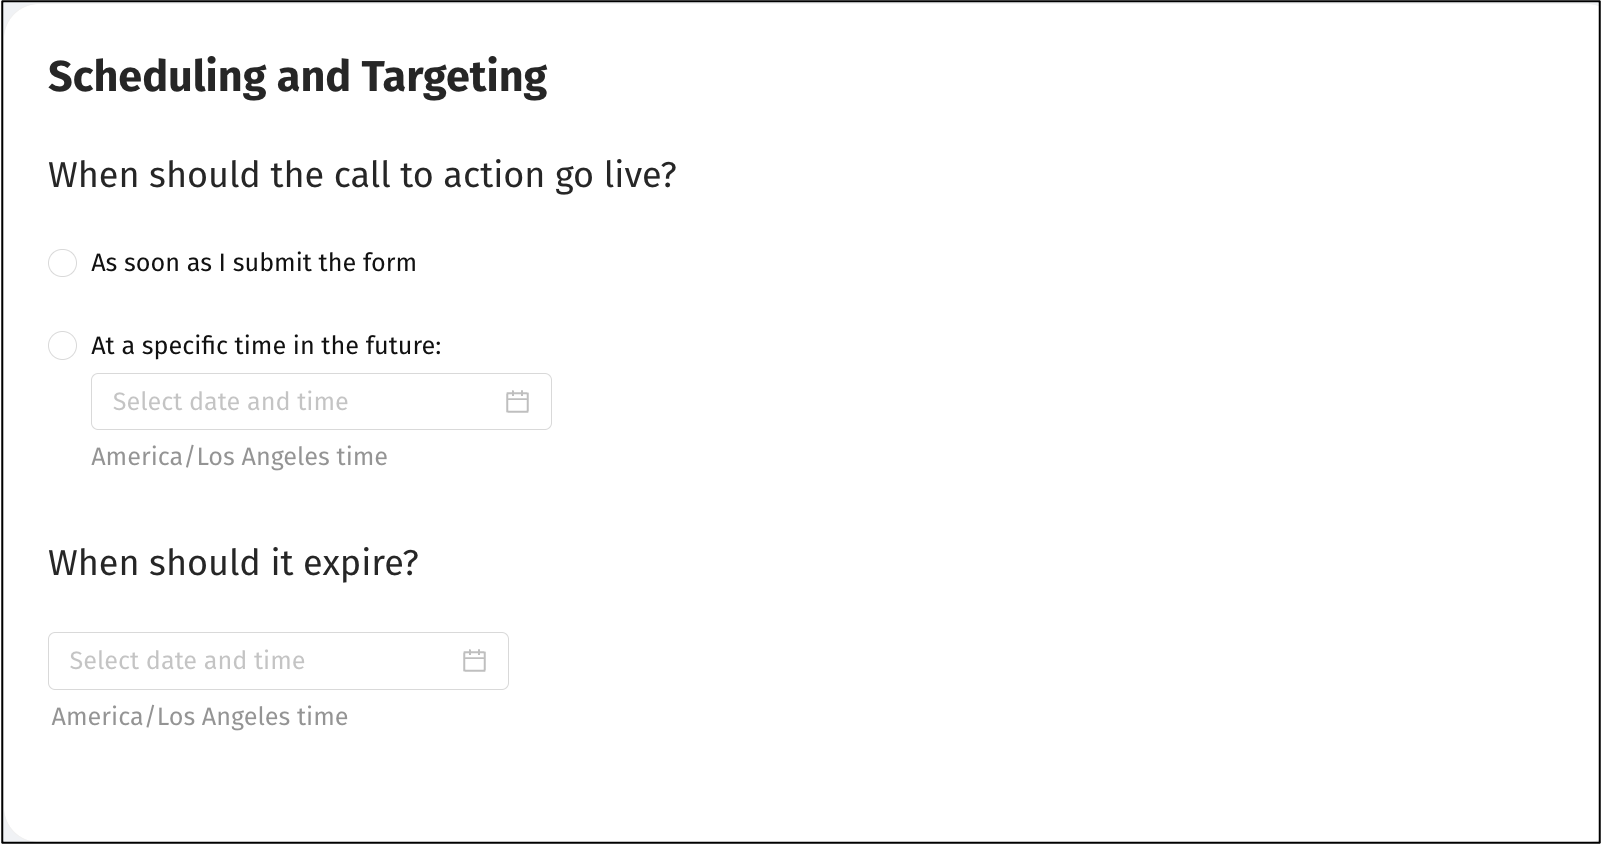1602x844 pixels.
Task: Click the "As soon as I submit the form" label
Action: coord(253,263)
